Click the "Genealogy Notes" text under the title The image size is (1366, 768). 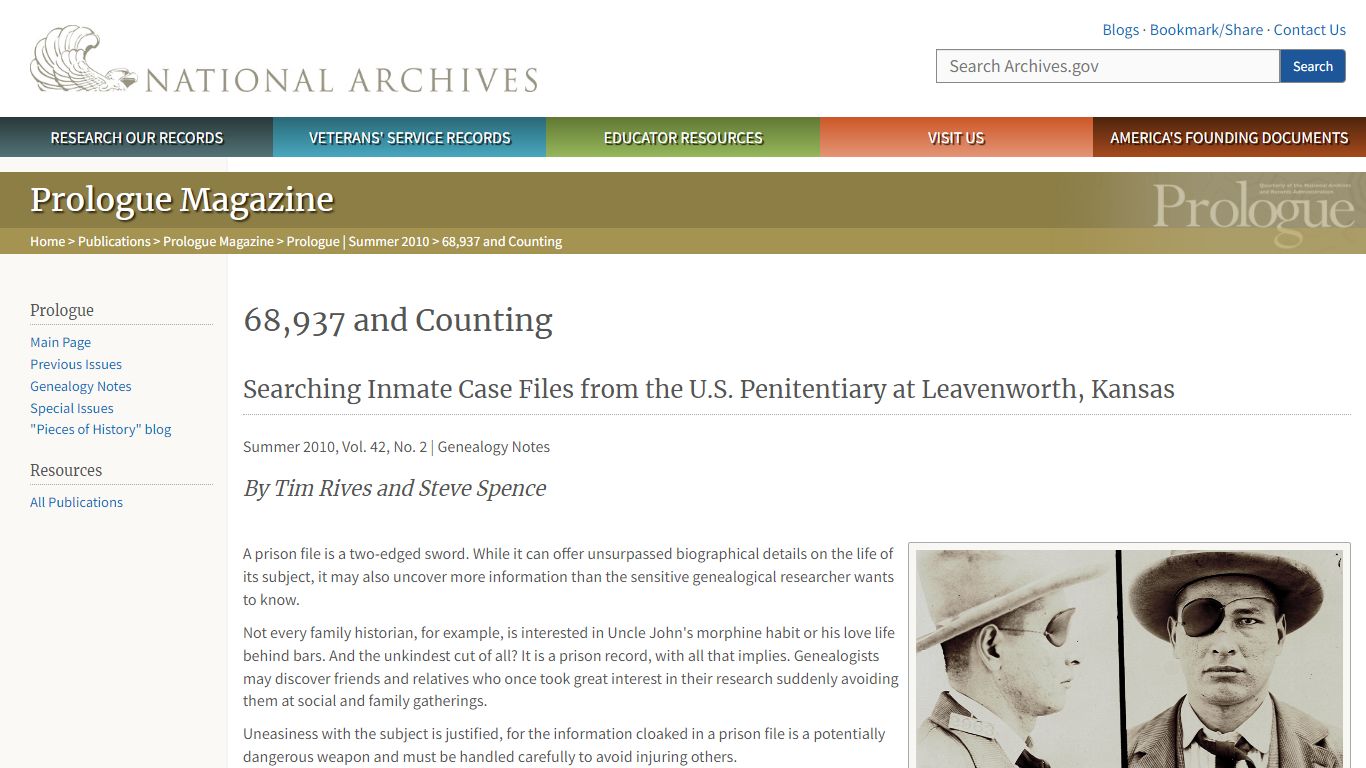[494, 447]
